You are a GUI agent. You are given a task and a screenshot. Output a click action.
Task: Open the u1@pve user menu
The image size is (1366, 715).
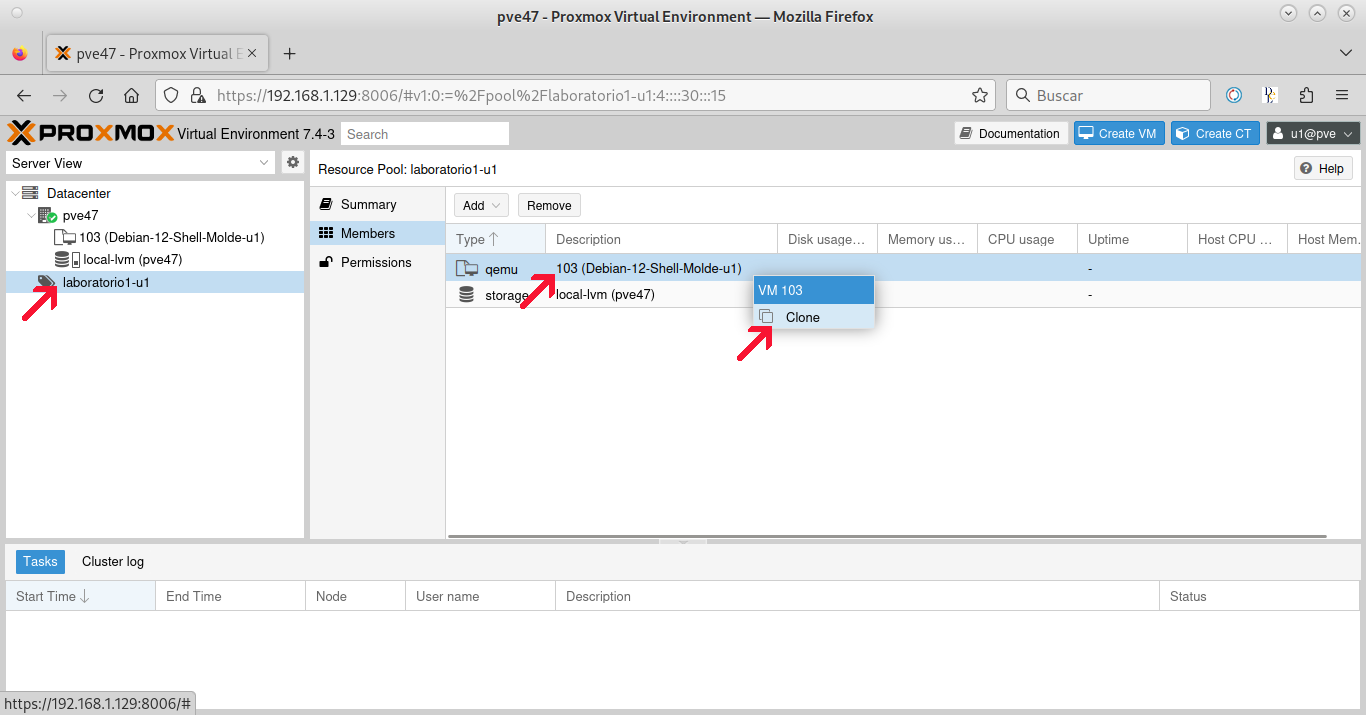coord(1313,134)
